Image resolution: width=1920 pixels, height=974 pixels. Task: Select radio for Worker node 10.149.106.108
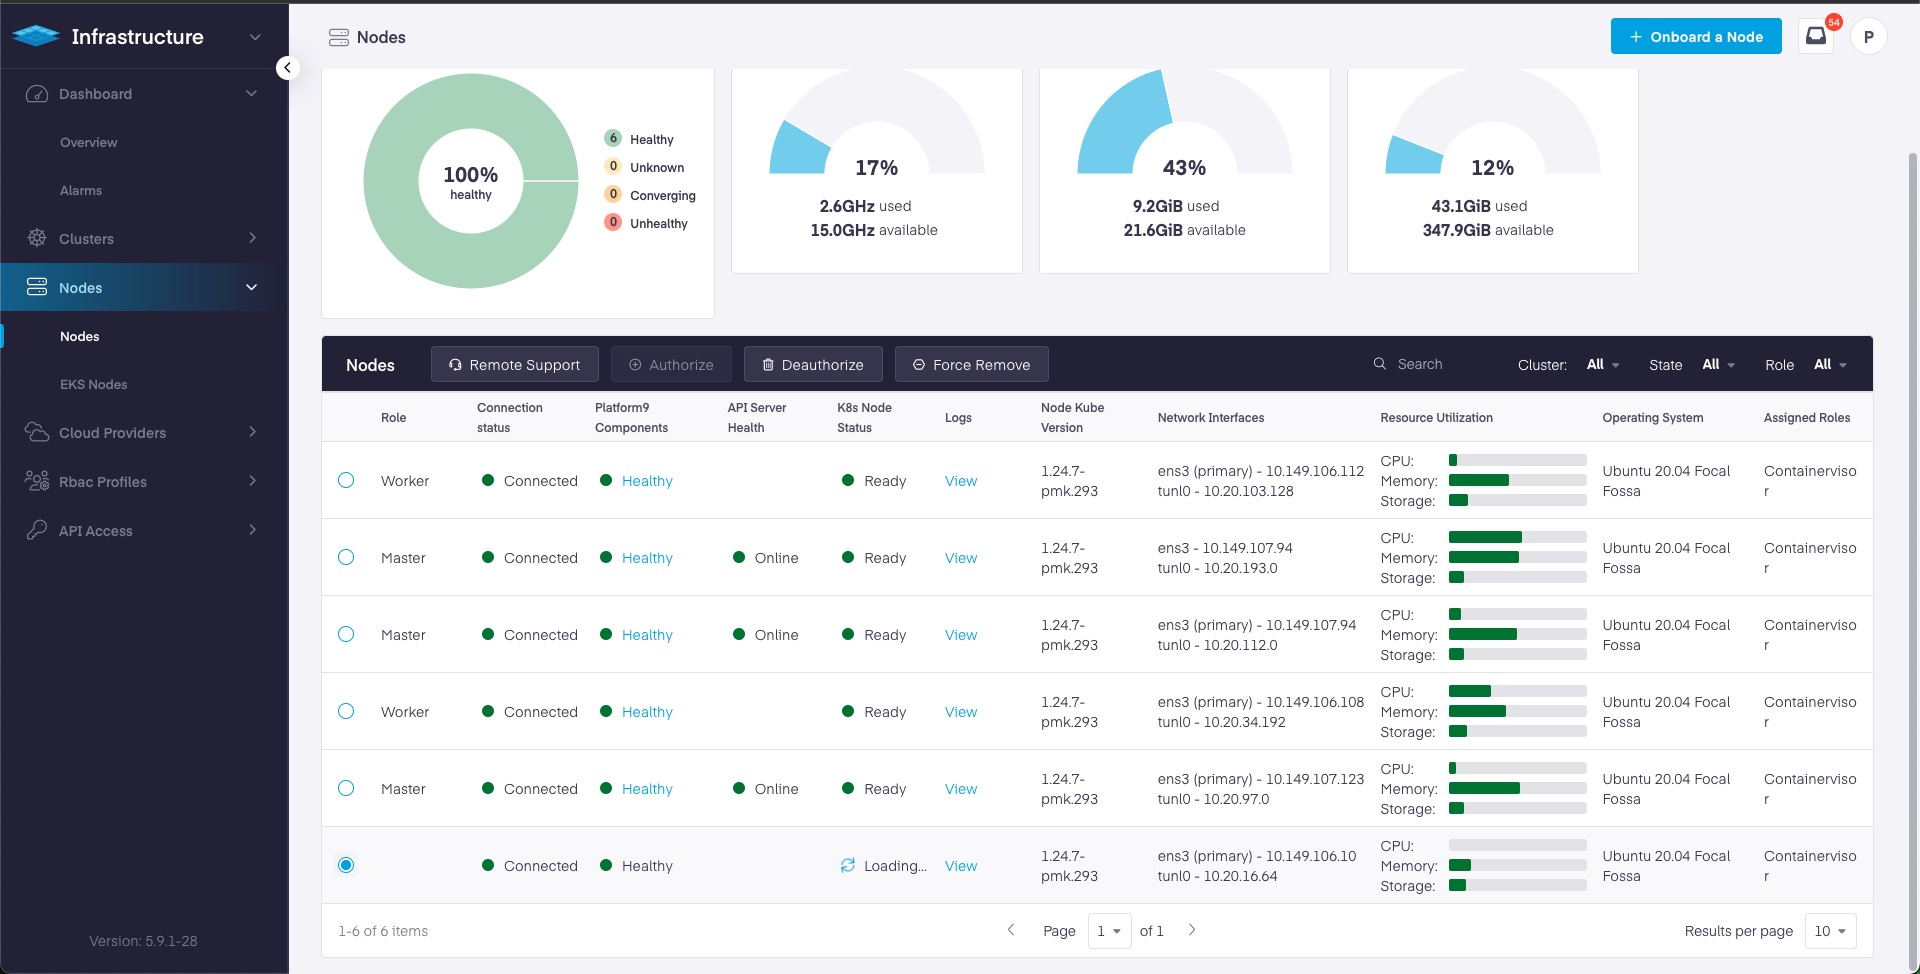[x=346, y=711]
